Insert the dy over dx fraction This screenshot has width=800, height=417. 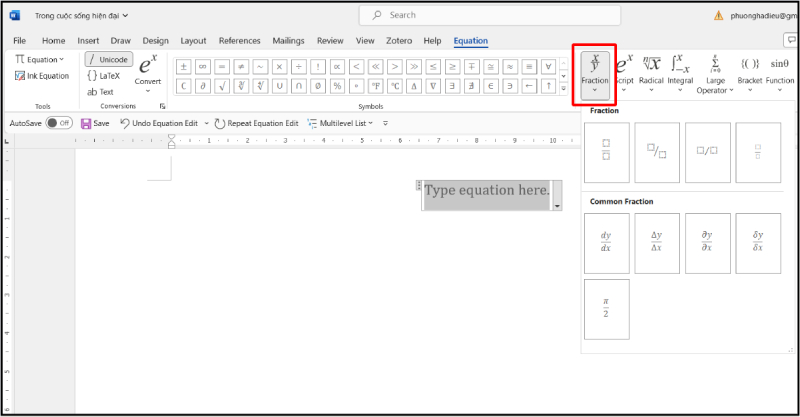pos(606,242)
